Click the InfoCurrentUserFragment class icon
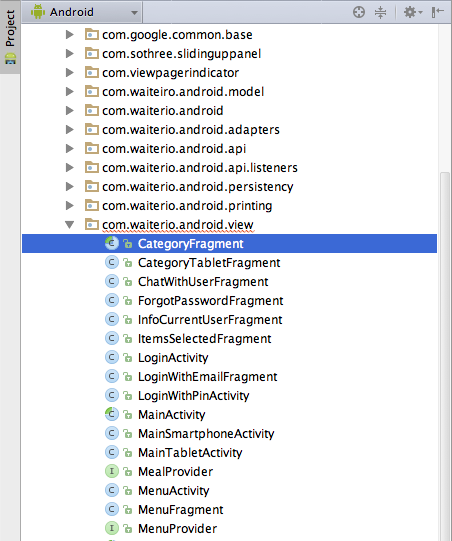452x541 pixels. click(112, 319)
